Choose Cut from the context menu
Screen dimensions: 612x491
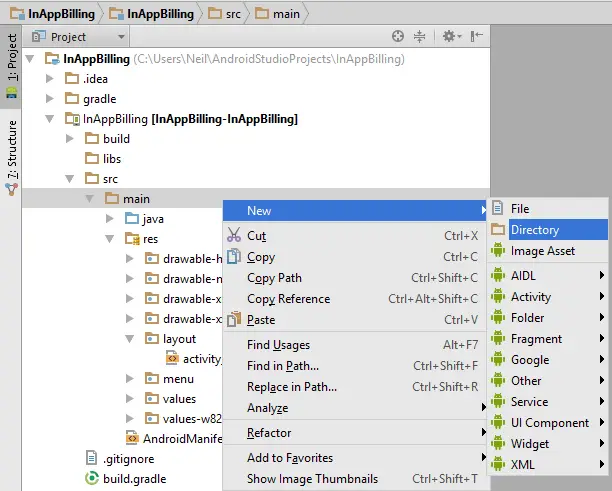(x=354, y=235)
